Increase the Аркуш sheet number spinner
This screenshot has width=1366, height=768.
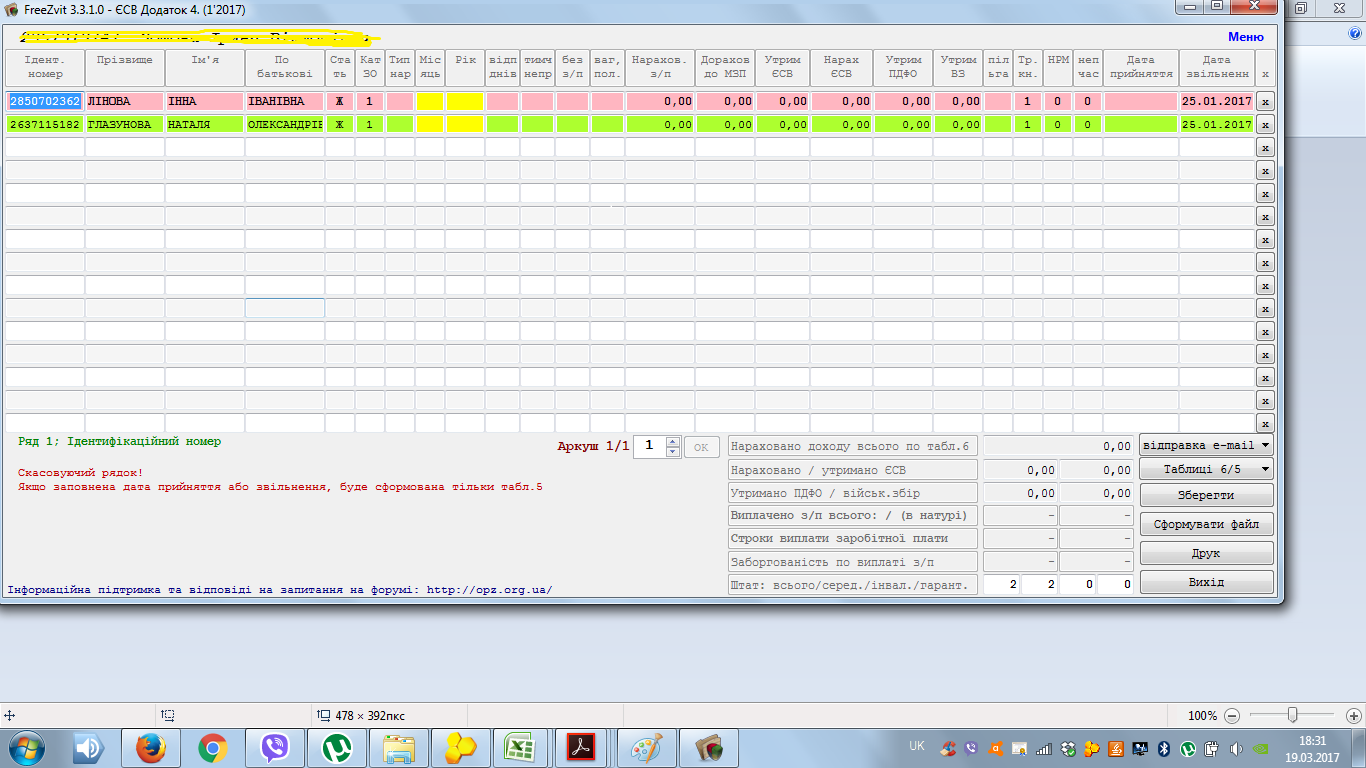[x=673, y=441]
